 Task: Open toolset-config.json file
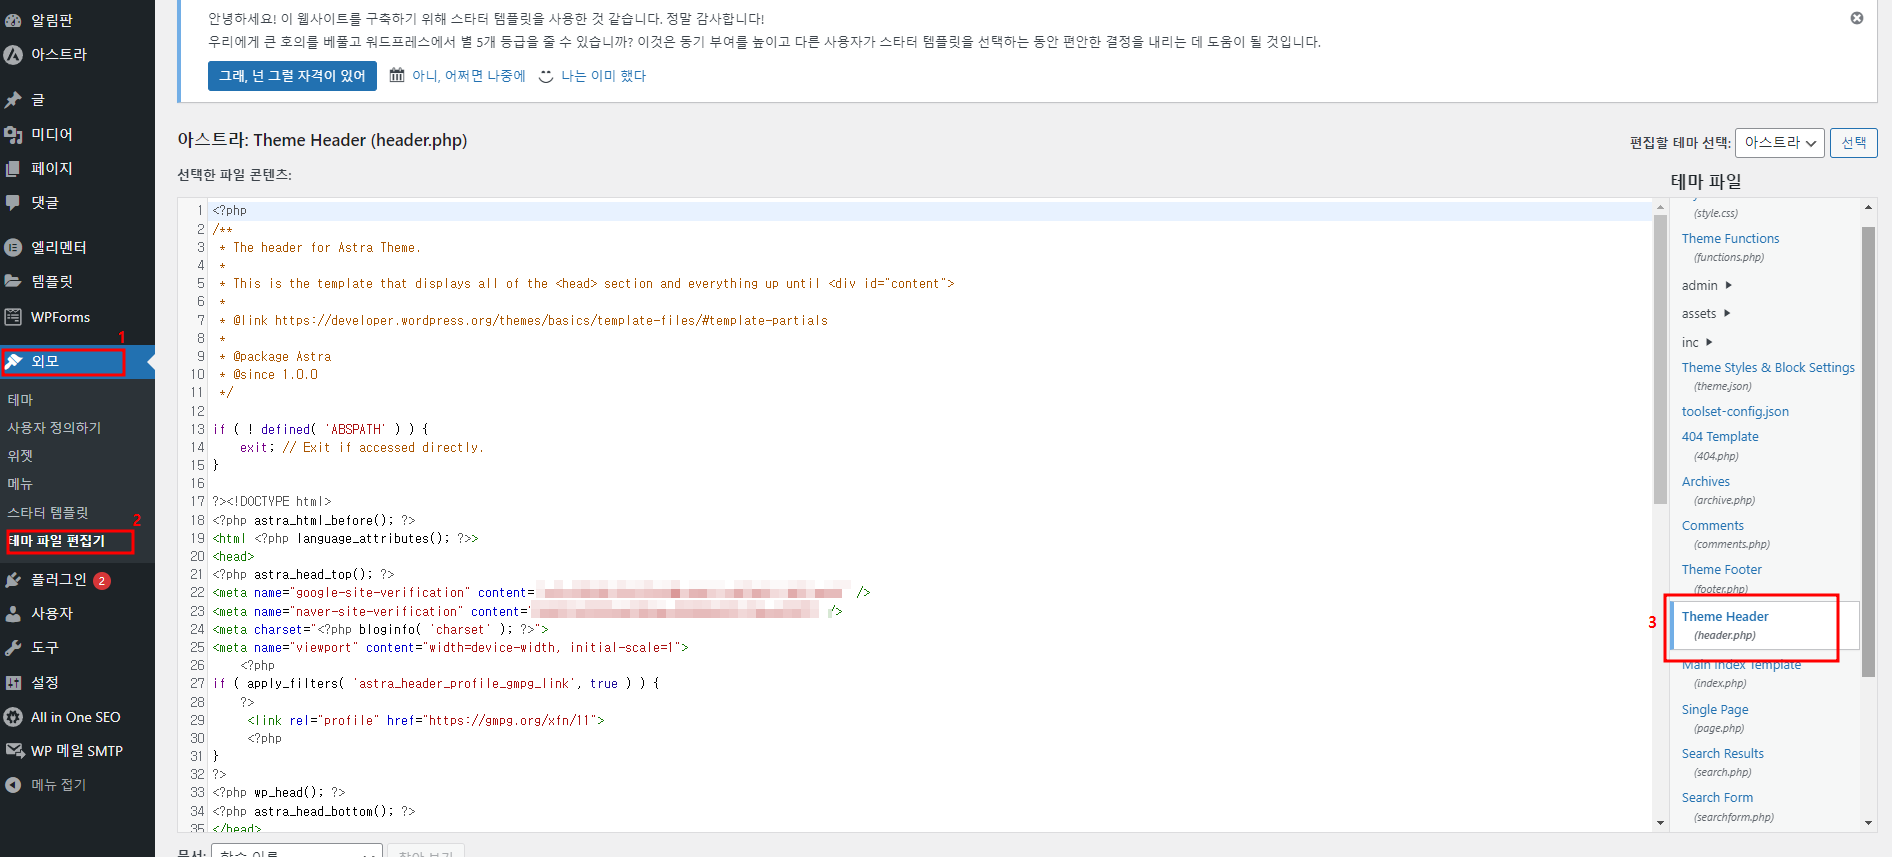click(1735, 412)
